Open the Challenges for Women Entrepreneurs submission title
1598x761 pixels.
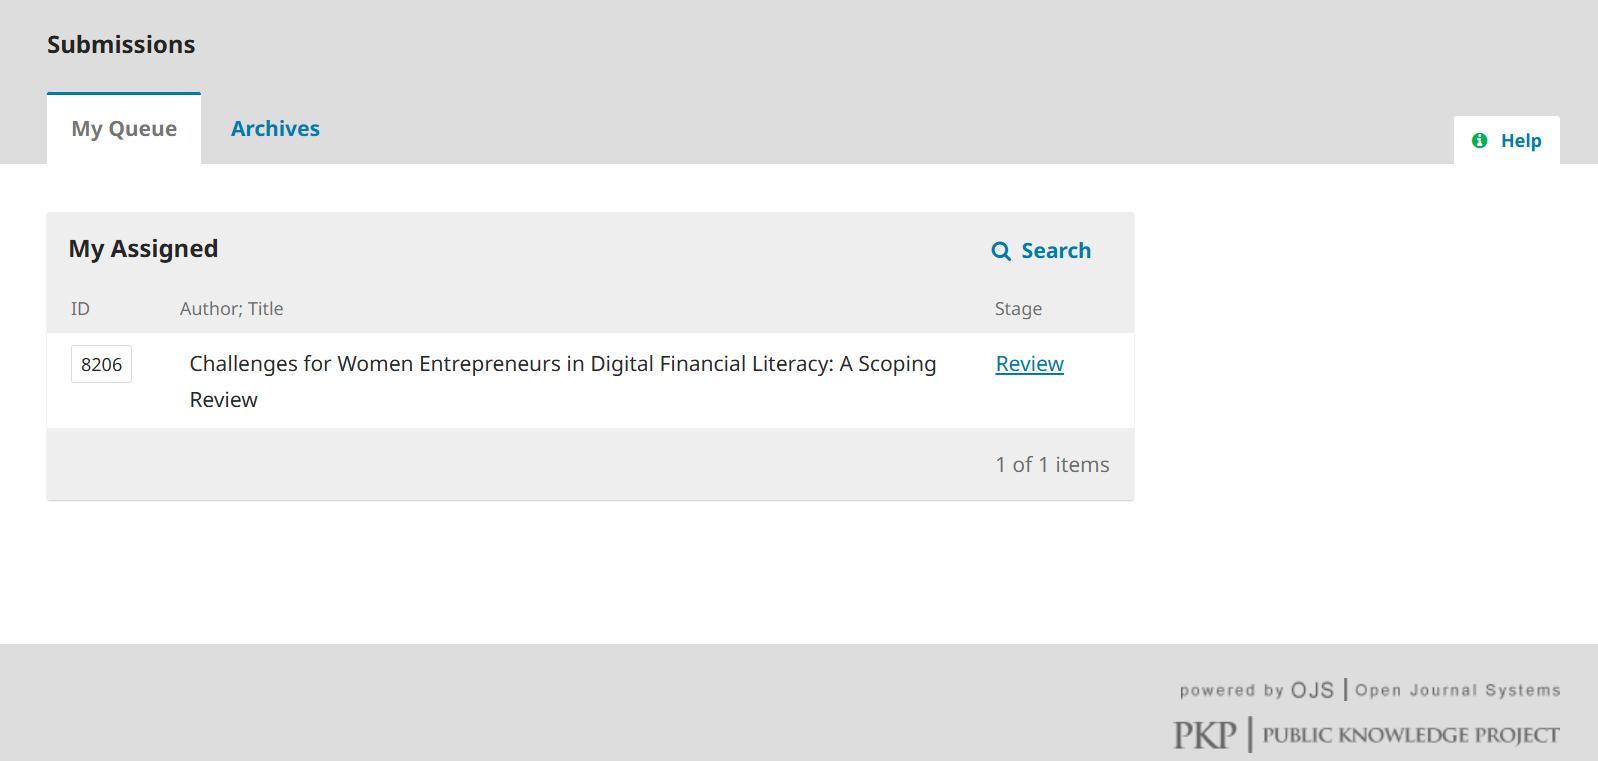[x=562, y=364]
